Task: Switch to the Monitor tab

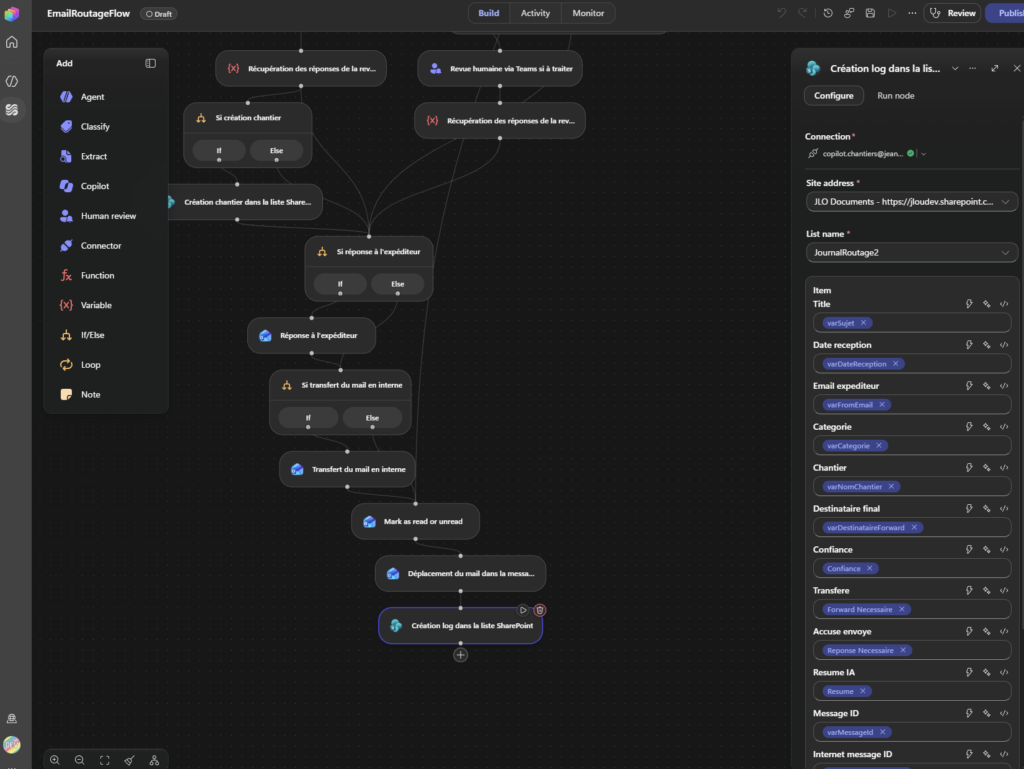Action: click(588, 13)
